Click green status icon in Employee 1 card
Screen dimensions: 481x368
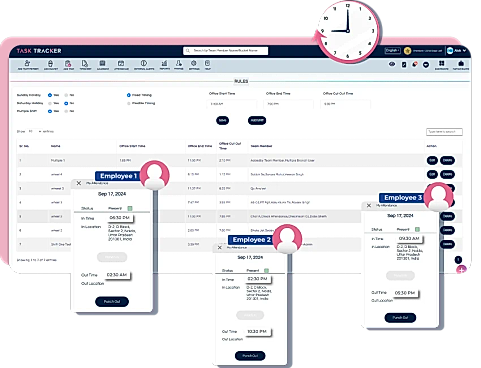click(x=130, y=208)
